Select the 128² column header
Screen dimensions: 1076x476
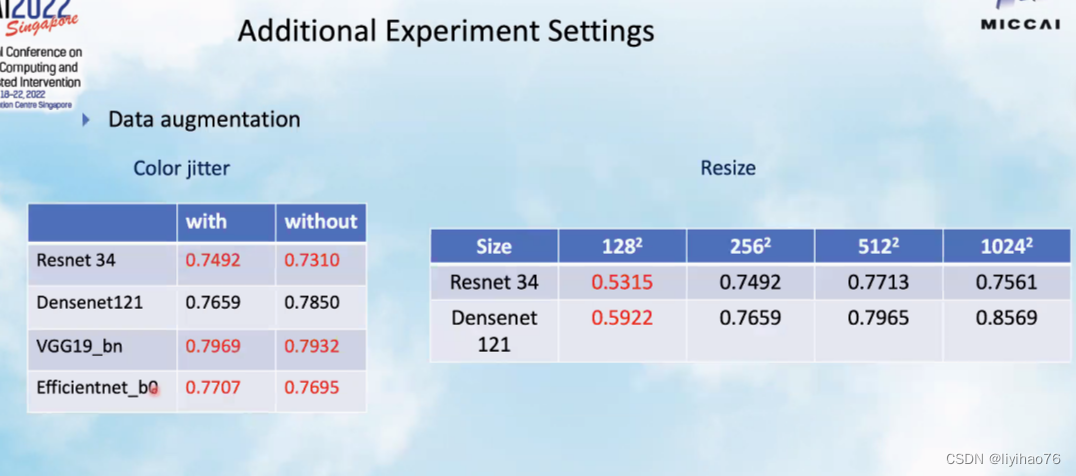click(622, 246)
